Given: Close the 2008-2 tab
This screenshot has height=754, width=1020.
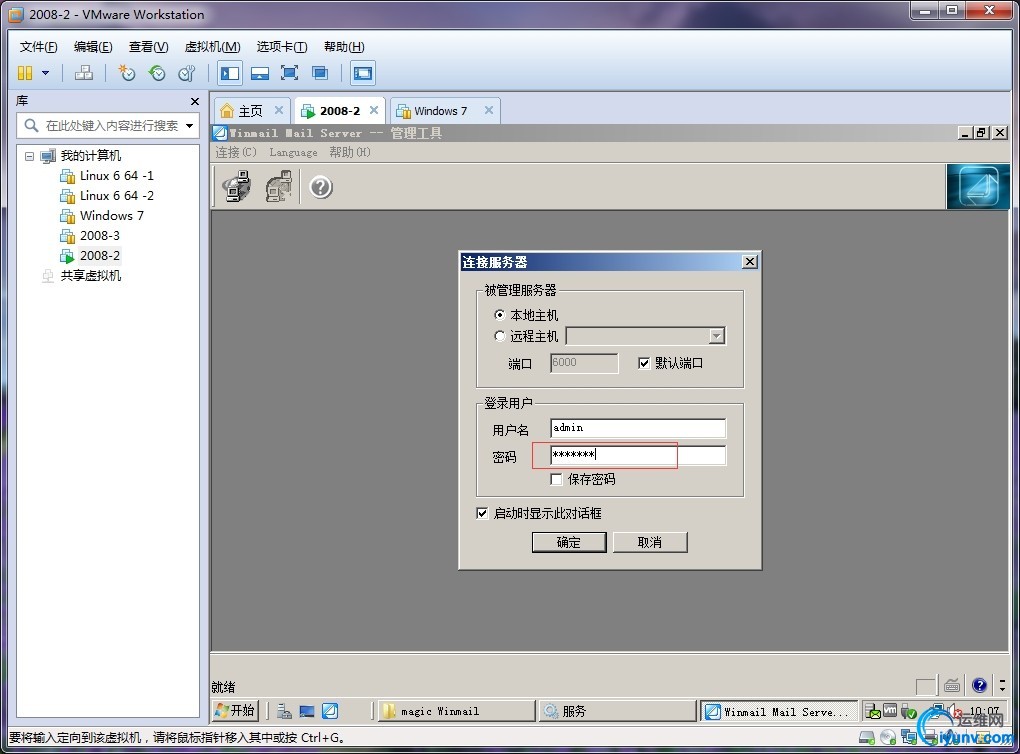Looking at the screenshot, I should tap(373, 110).
